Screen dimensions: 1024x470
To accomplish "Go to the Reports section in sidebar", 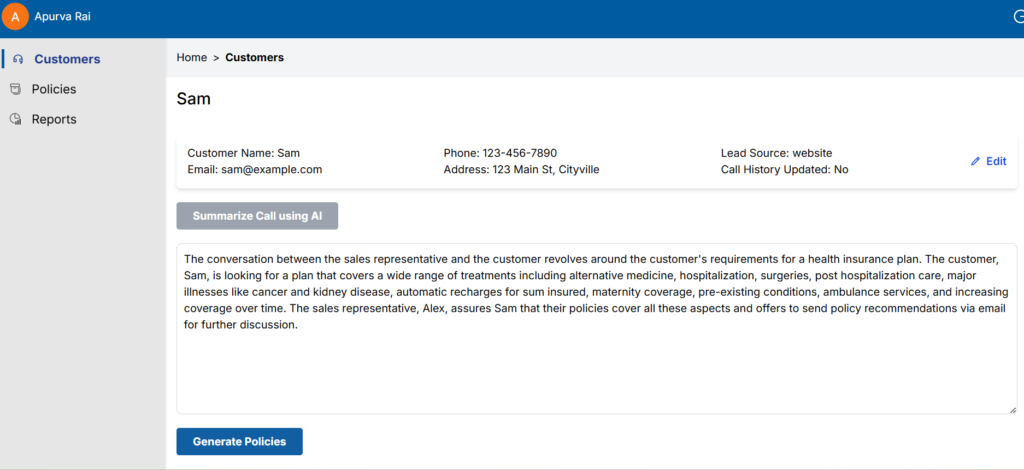I will pos(54,119).
